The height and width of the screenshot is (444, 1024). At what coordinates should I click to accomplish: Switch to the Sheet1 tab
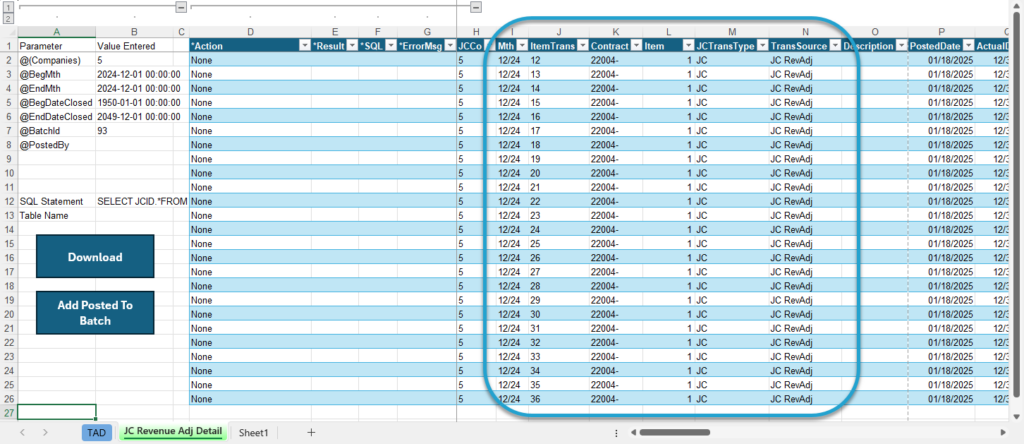point(253,432)
